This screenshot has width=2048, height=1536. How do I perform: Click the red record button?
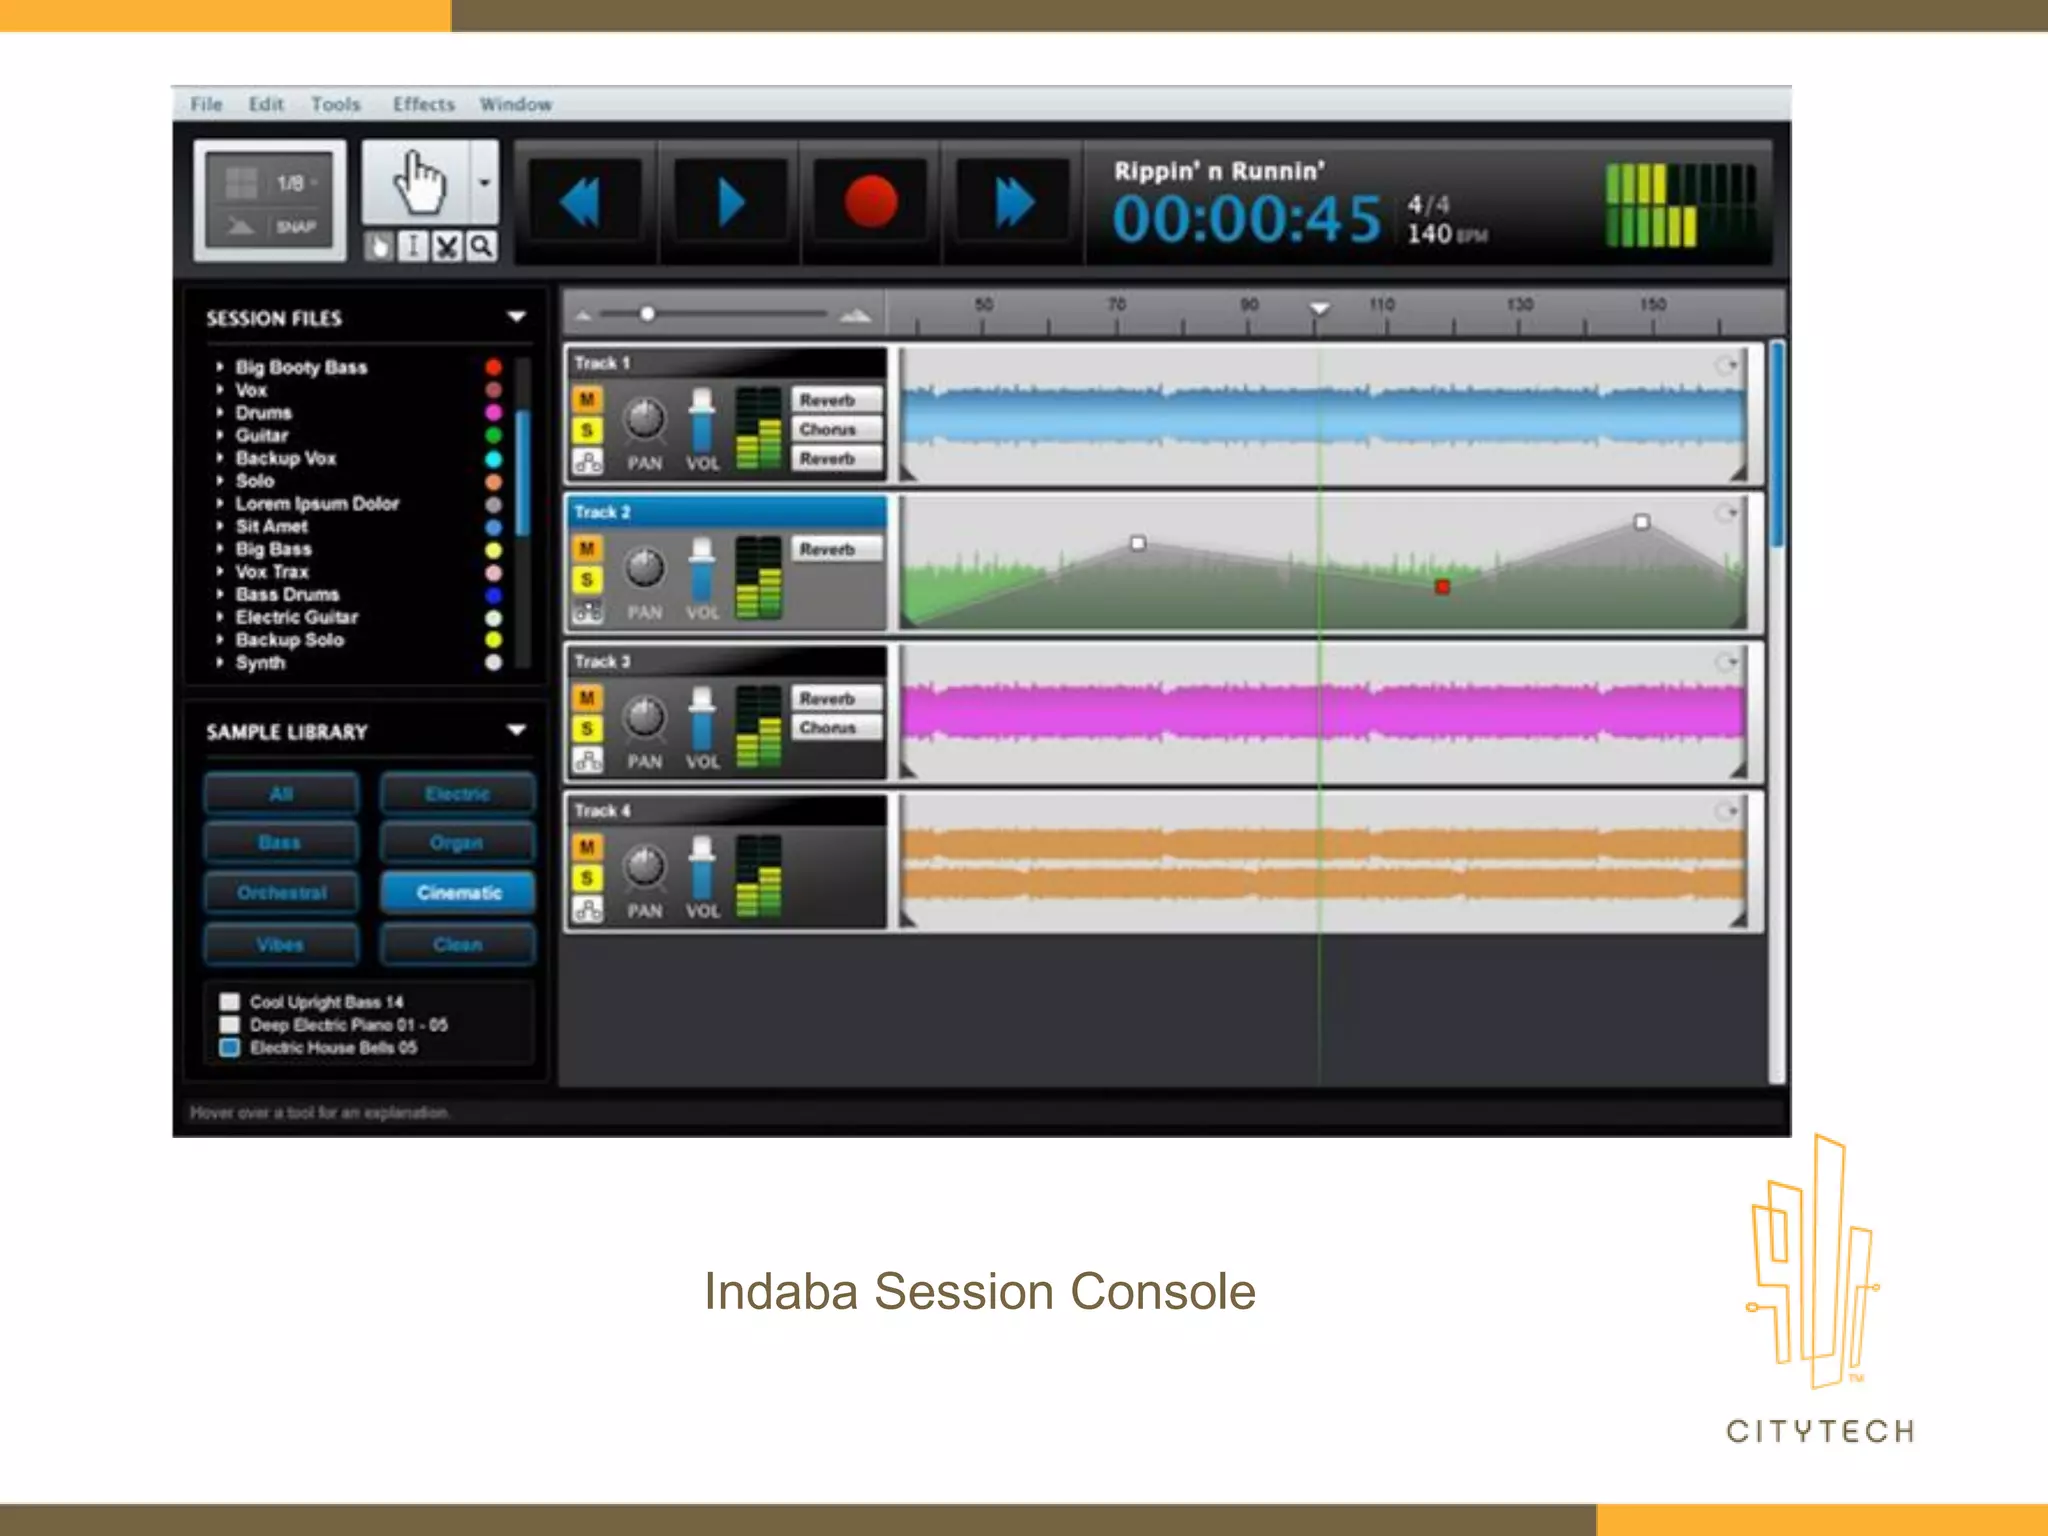[871, 203]
